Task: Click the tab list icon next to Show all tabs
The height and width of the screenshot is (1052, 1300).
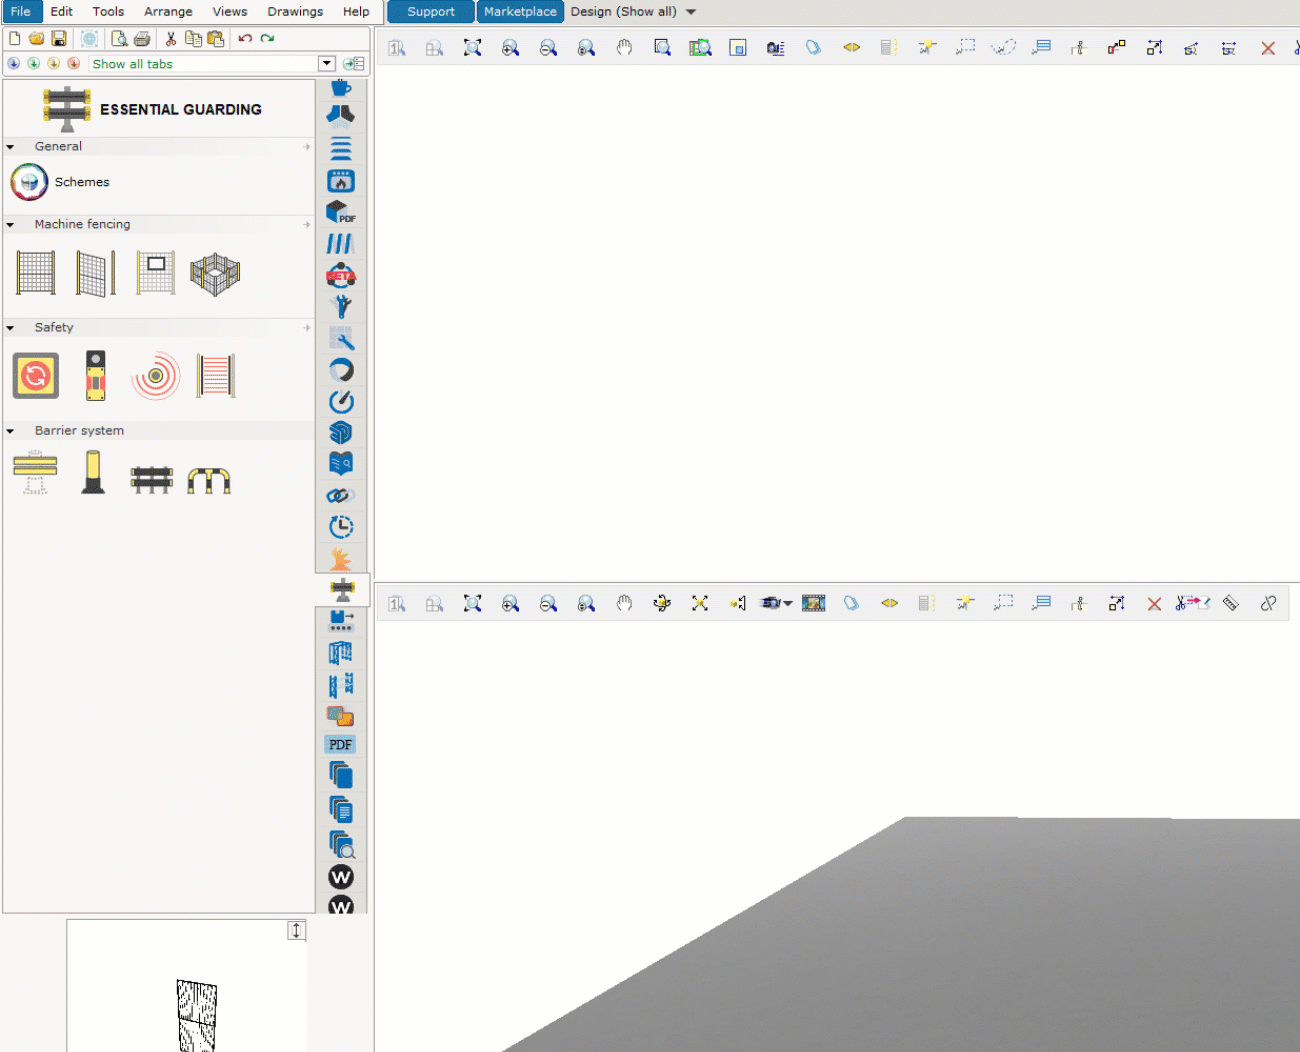Action: click(x=354, y=63)
